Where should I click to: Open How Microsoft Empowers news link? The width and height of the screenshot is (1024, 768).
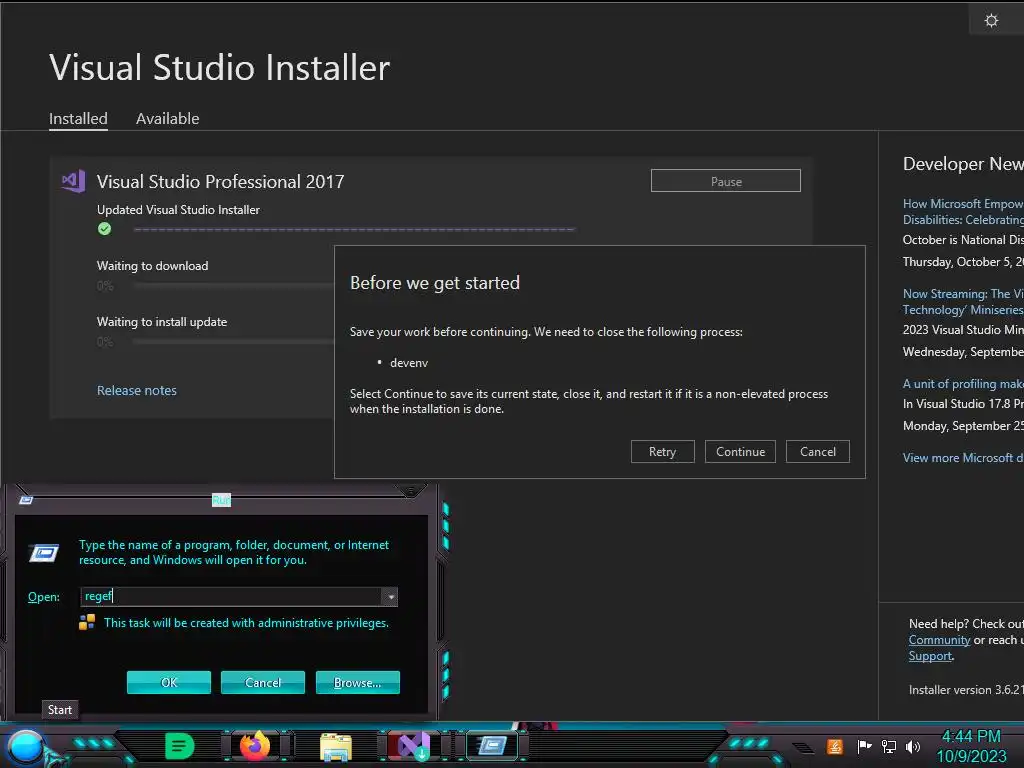(x=963, y=212)
